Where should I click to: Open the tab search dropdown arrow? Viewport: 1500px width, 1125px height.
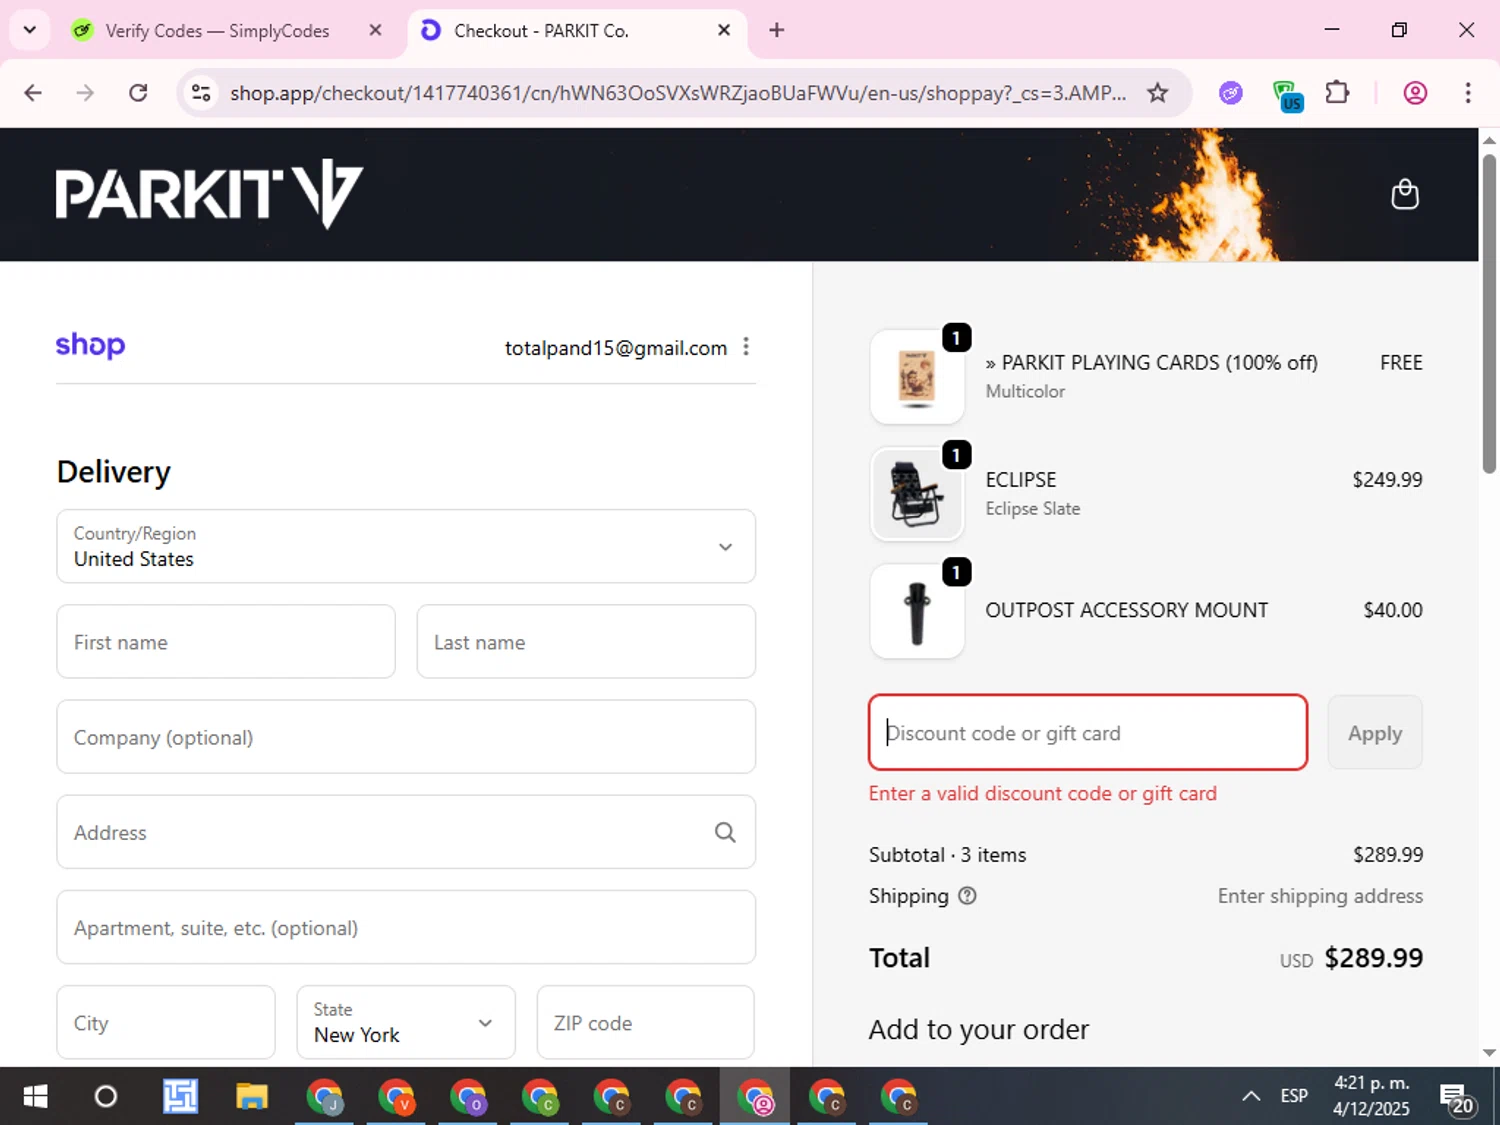[30, 30]
